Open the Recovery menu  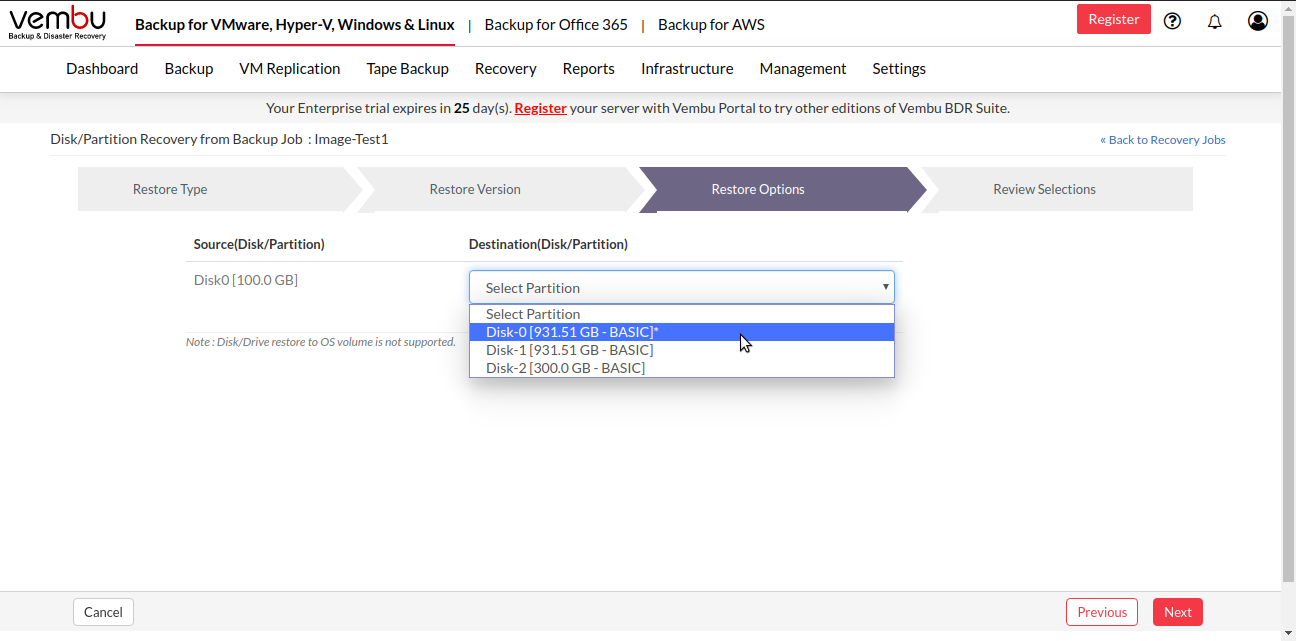point(506,68)
